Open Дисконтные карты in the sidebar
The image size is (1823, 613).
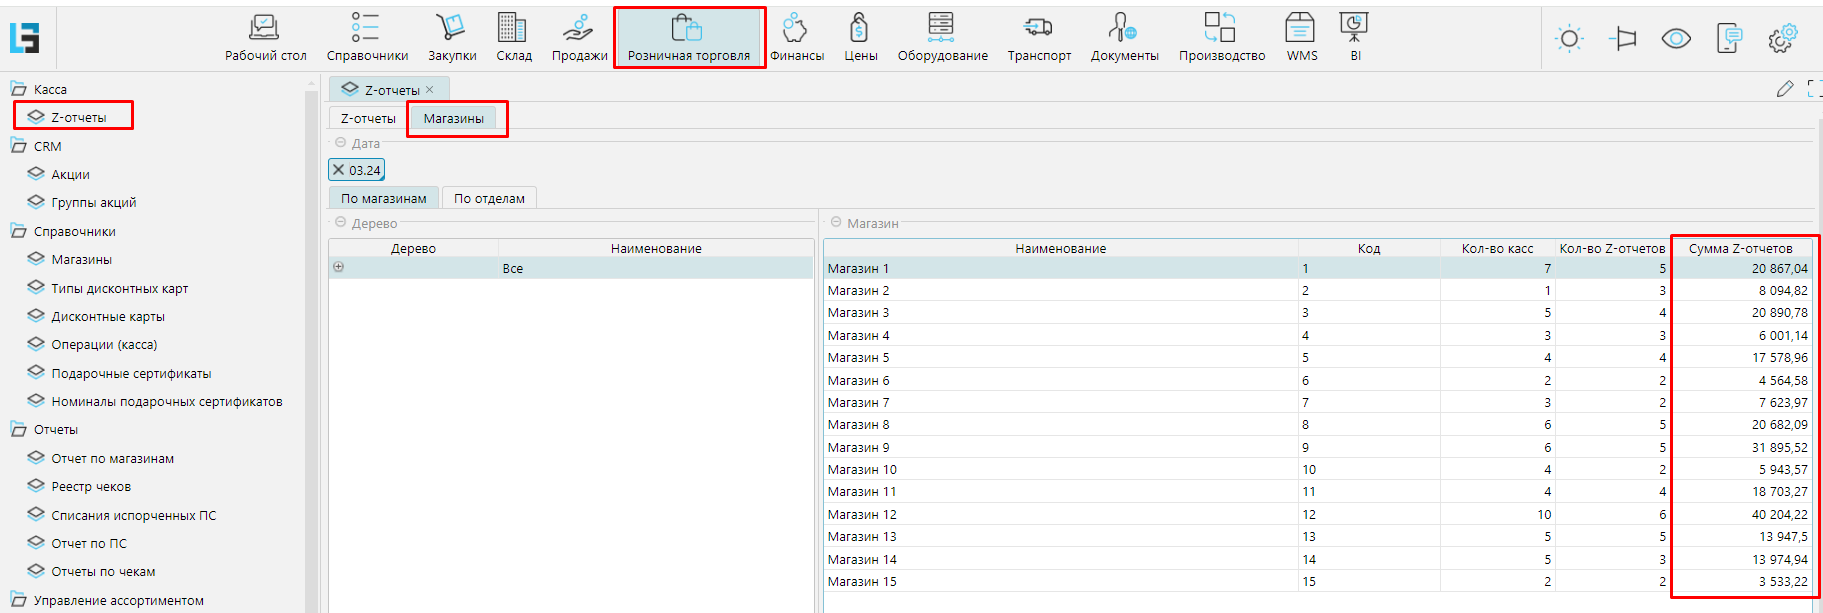(x=108, y=317)
